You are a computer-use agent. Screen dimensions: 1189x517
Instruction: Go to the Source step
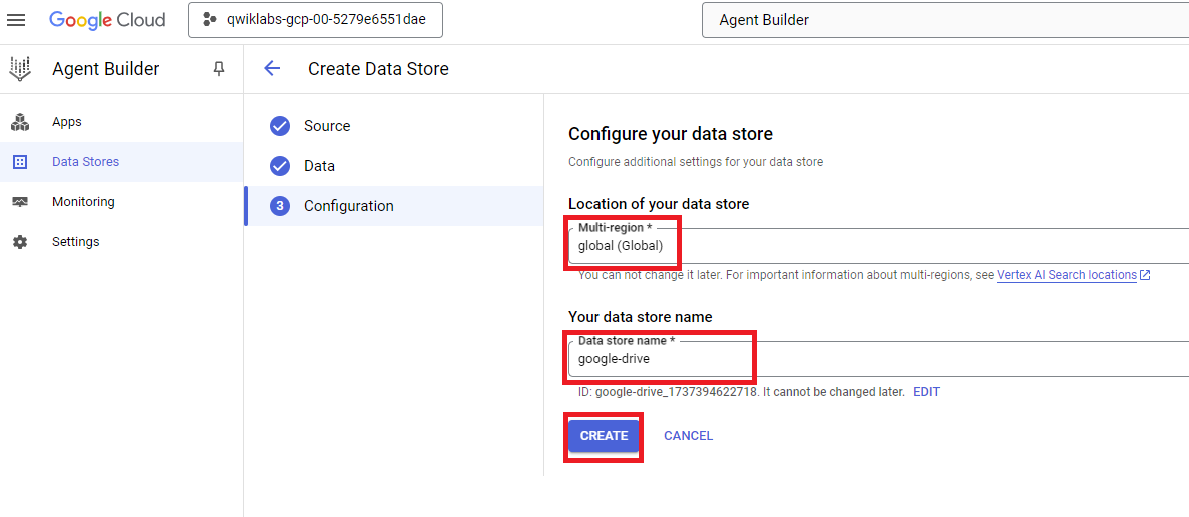(x=394, y=126)
